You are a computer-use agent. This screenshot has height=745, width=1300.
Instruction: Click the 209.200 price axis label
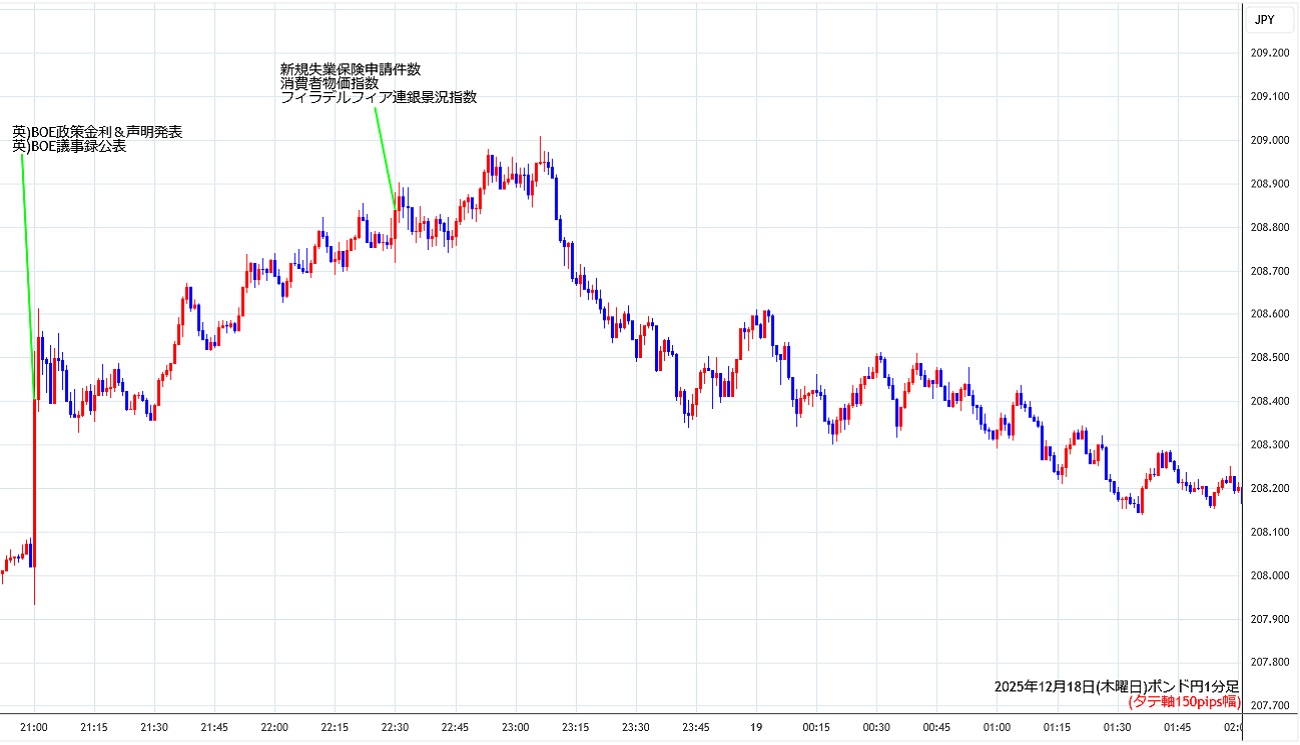[x=1270, y=53]
